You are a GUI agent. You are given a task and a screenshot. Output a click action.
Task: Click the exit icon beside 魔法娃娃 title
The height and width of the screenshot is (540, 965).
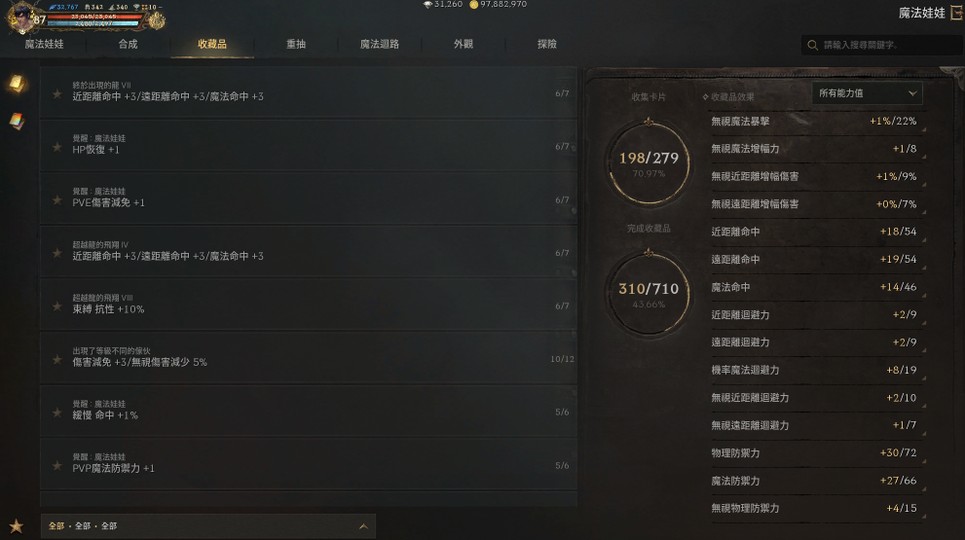(956, 13)
